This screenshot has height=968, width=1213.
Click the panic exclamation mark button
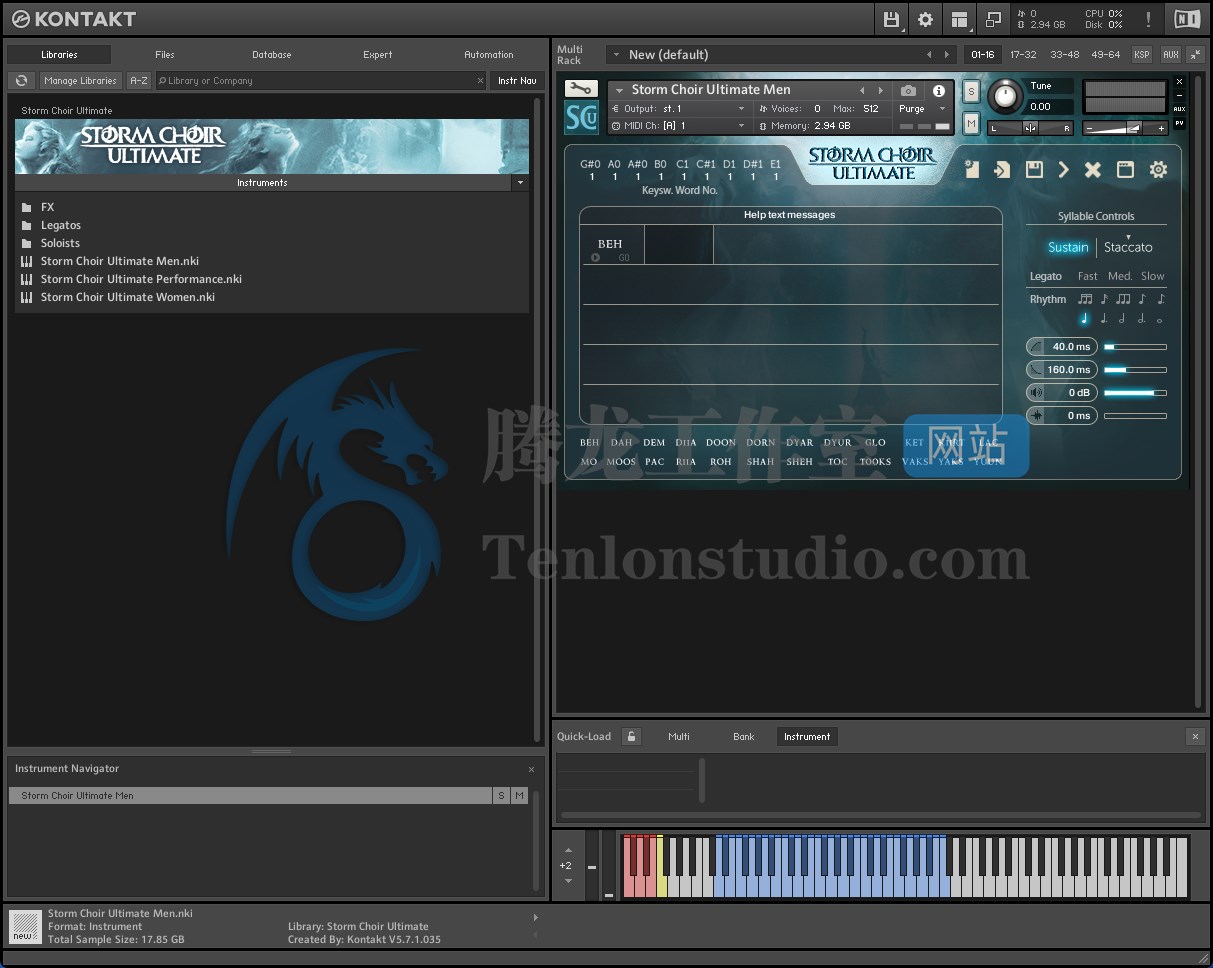pos(1148,19)
